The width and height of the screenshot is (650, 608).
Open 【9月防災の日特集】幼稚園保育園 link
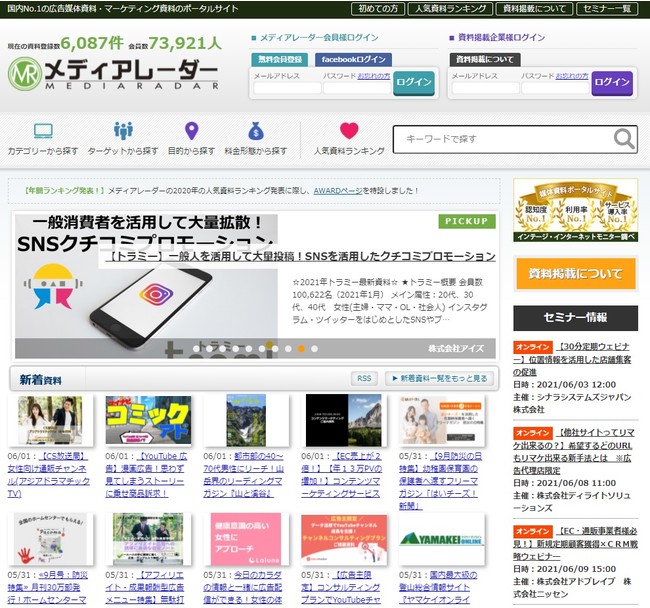[440, 481]
